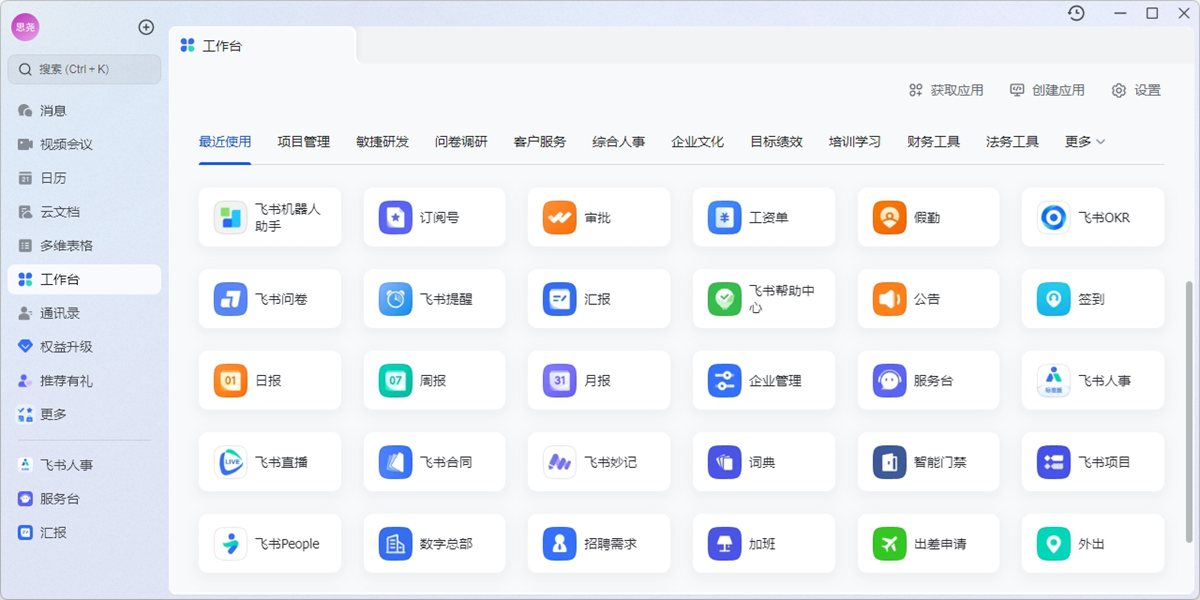This screenshot has width=1200, height=600.
Task: Click the plus icon beside avatar
Action: pos(146,27)
